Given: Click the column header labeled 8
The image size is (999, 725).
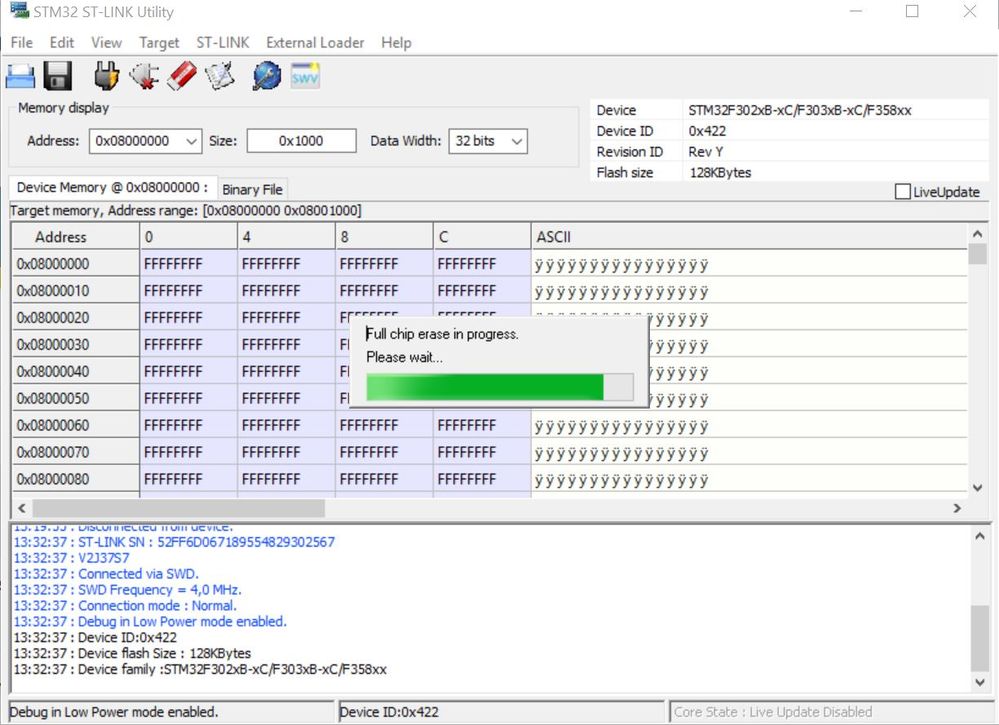Looking at the screenshot, I should tap(385, 237).
